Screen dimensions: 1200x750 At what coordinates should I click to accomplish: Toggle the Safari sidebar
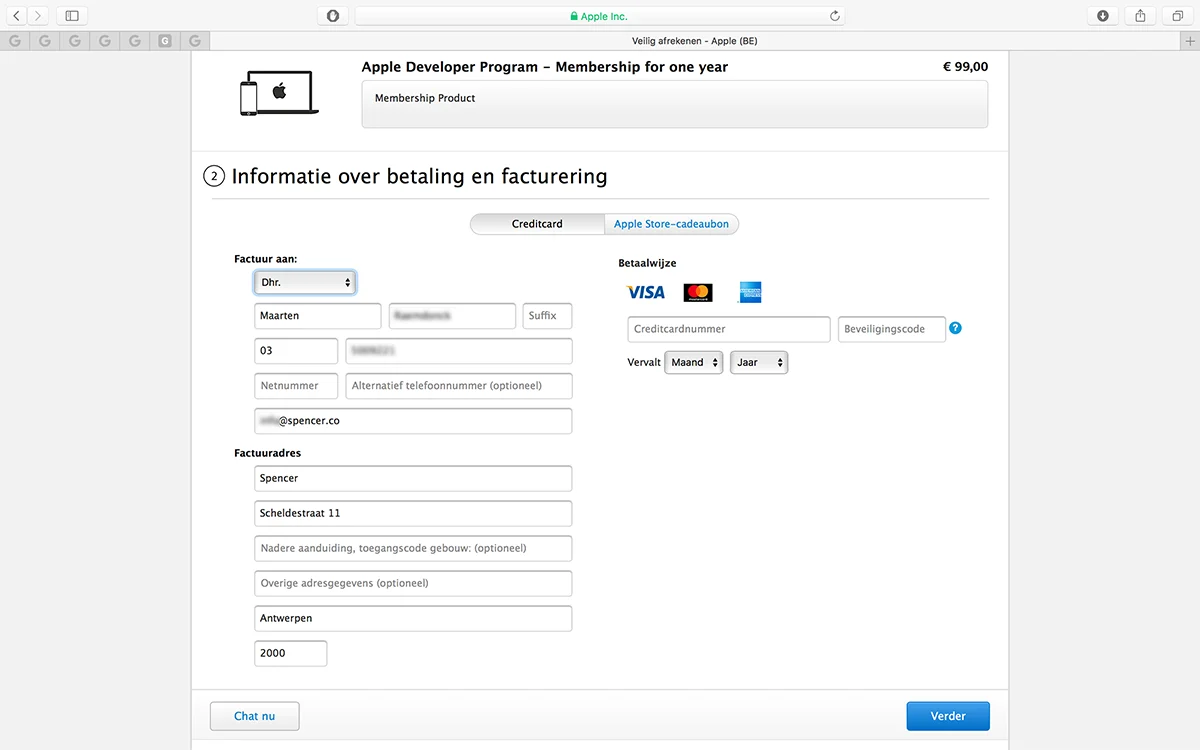pyautogui.click(x=71, y=16)
